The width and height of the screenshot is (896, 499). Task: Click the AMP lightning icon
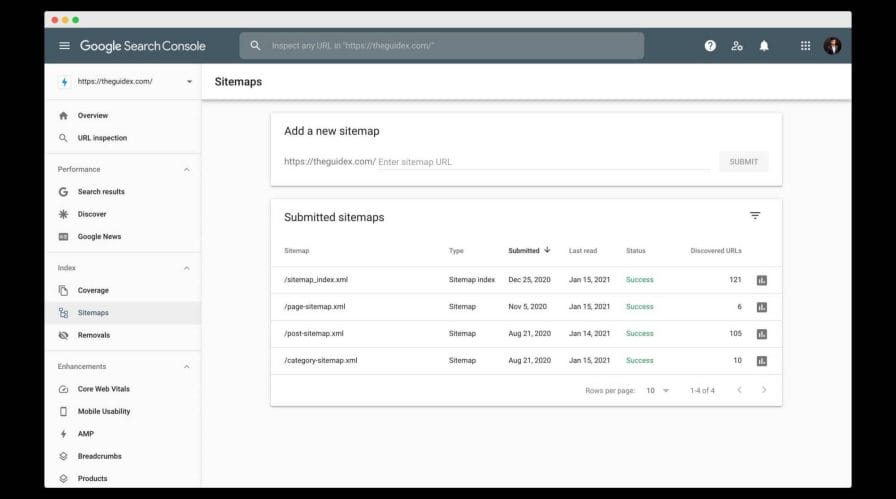point(63,434)
